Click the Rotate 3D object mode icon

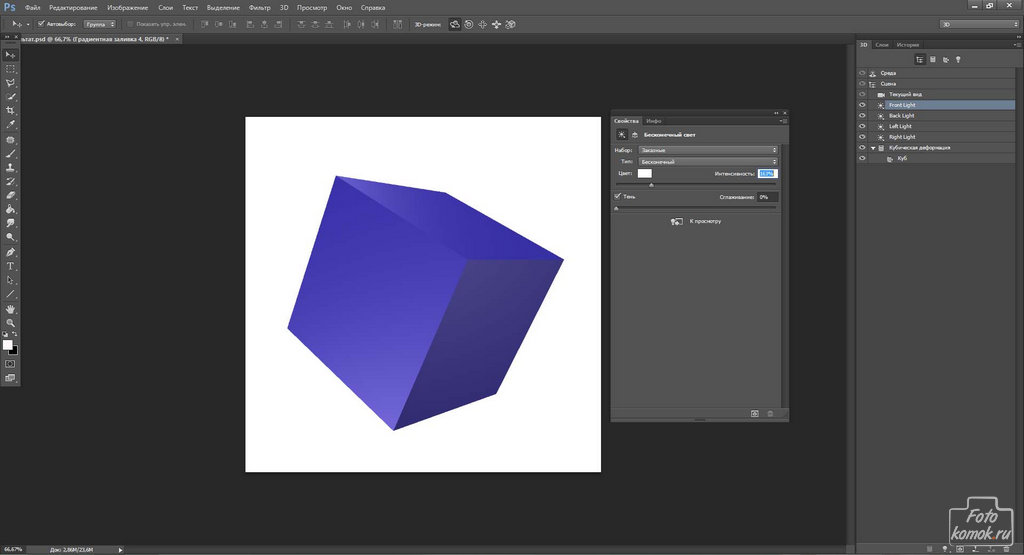[x=455, y=23]
